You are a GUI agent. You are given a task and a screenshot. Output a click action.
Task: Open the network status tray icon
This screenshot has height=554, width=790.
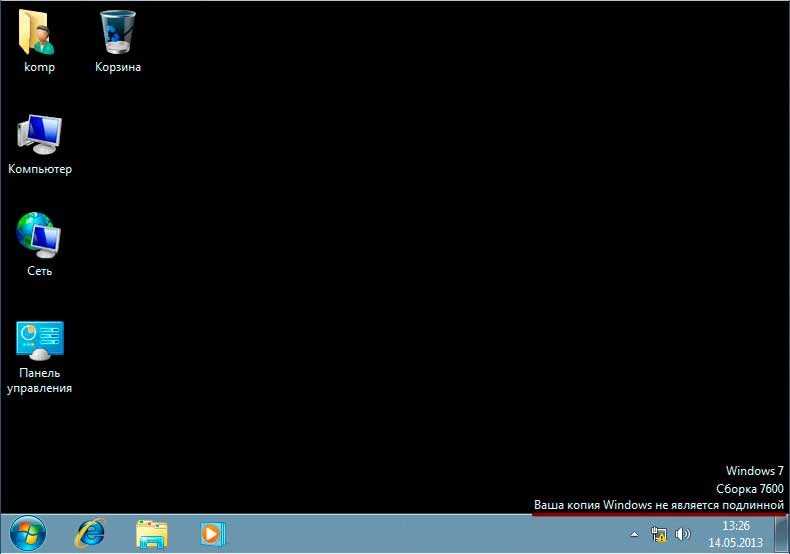pos(659,534)
